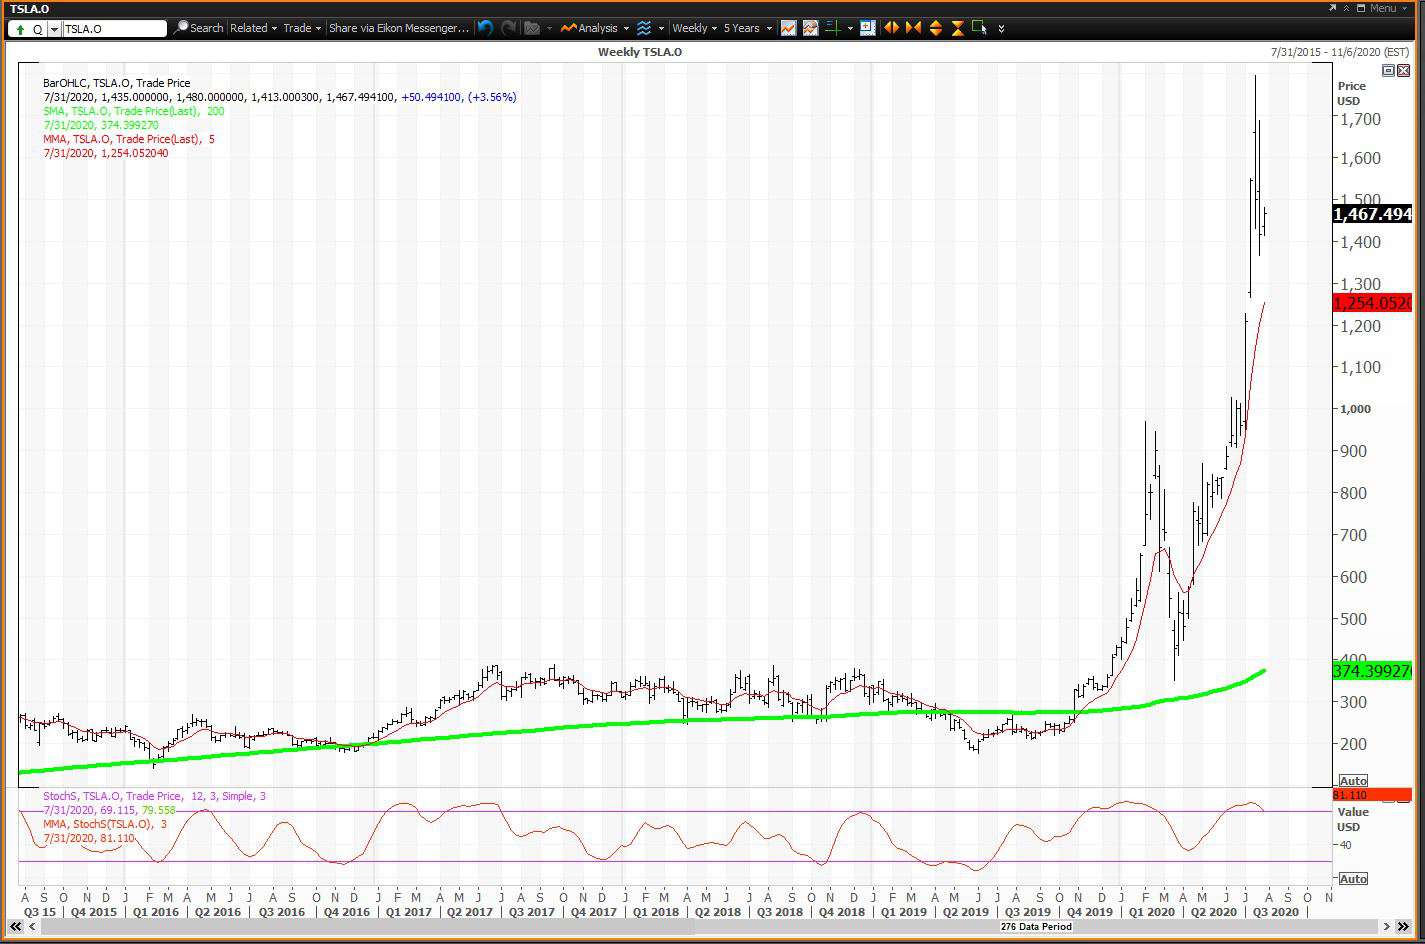1425x944 pixels.
Task: Click the orange vertical compress hourglass icon
Action: click(958, 28)
